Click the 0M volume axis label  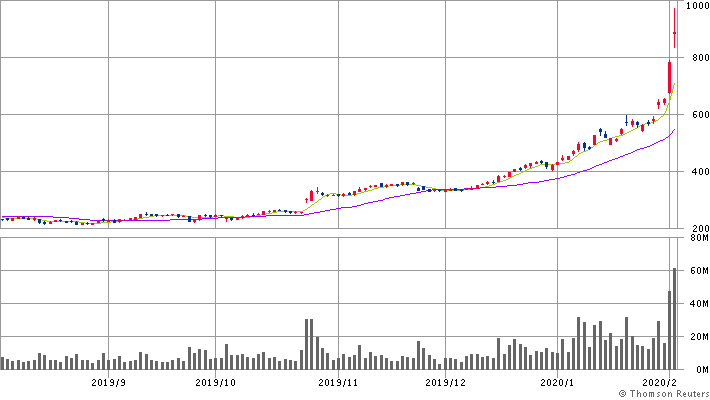[698, 369]
